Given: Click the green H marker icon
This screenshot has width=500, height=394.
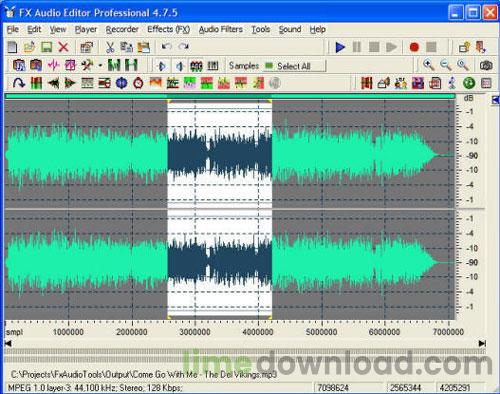Looking at the screenshot, I should (131, 65).
